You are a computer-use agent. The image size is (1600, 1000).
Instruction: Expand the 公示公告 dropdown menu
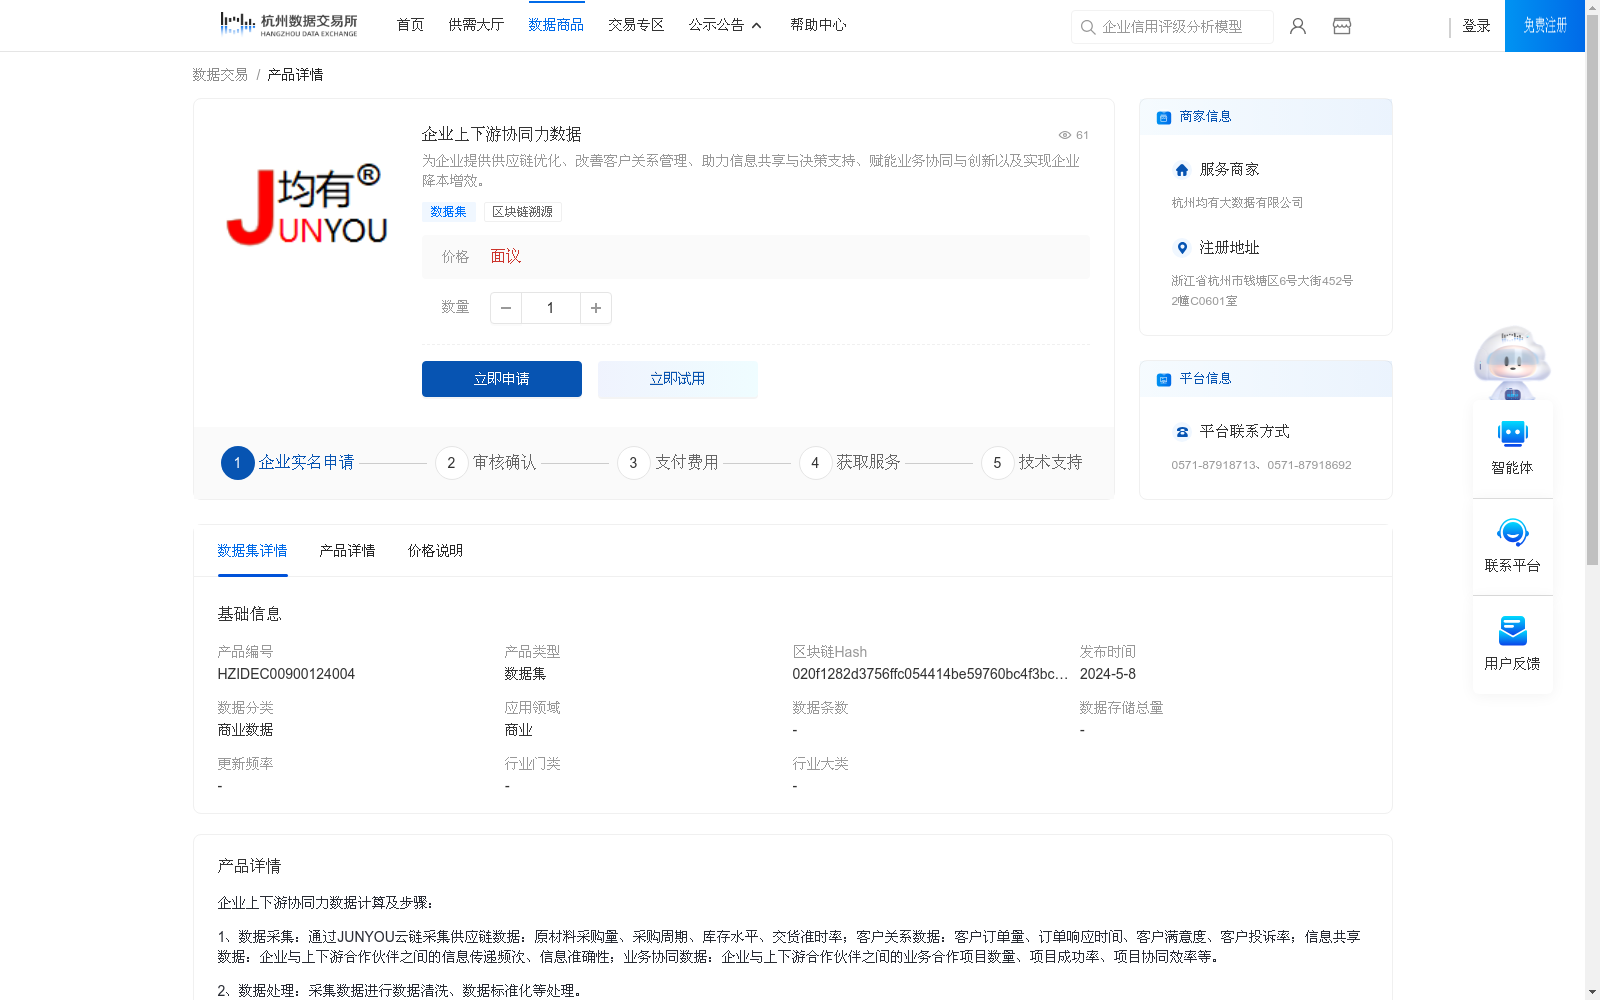pyautogui.click(x=725, y=25)
